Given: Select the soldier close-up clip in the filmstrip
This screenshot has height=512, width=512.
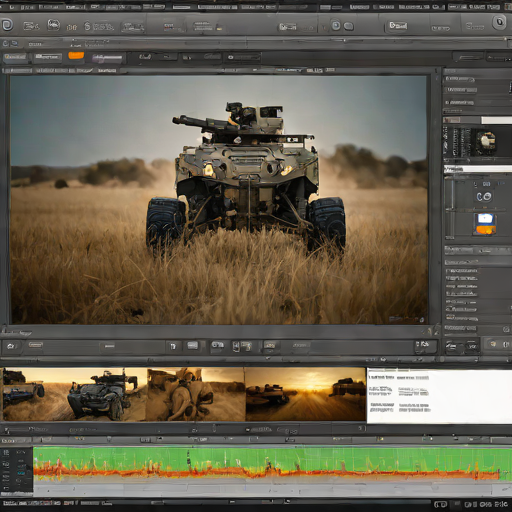Looking at the screenshot, I should click(196, 394).
